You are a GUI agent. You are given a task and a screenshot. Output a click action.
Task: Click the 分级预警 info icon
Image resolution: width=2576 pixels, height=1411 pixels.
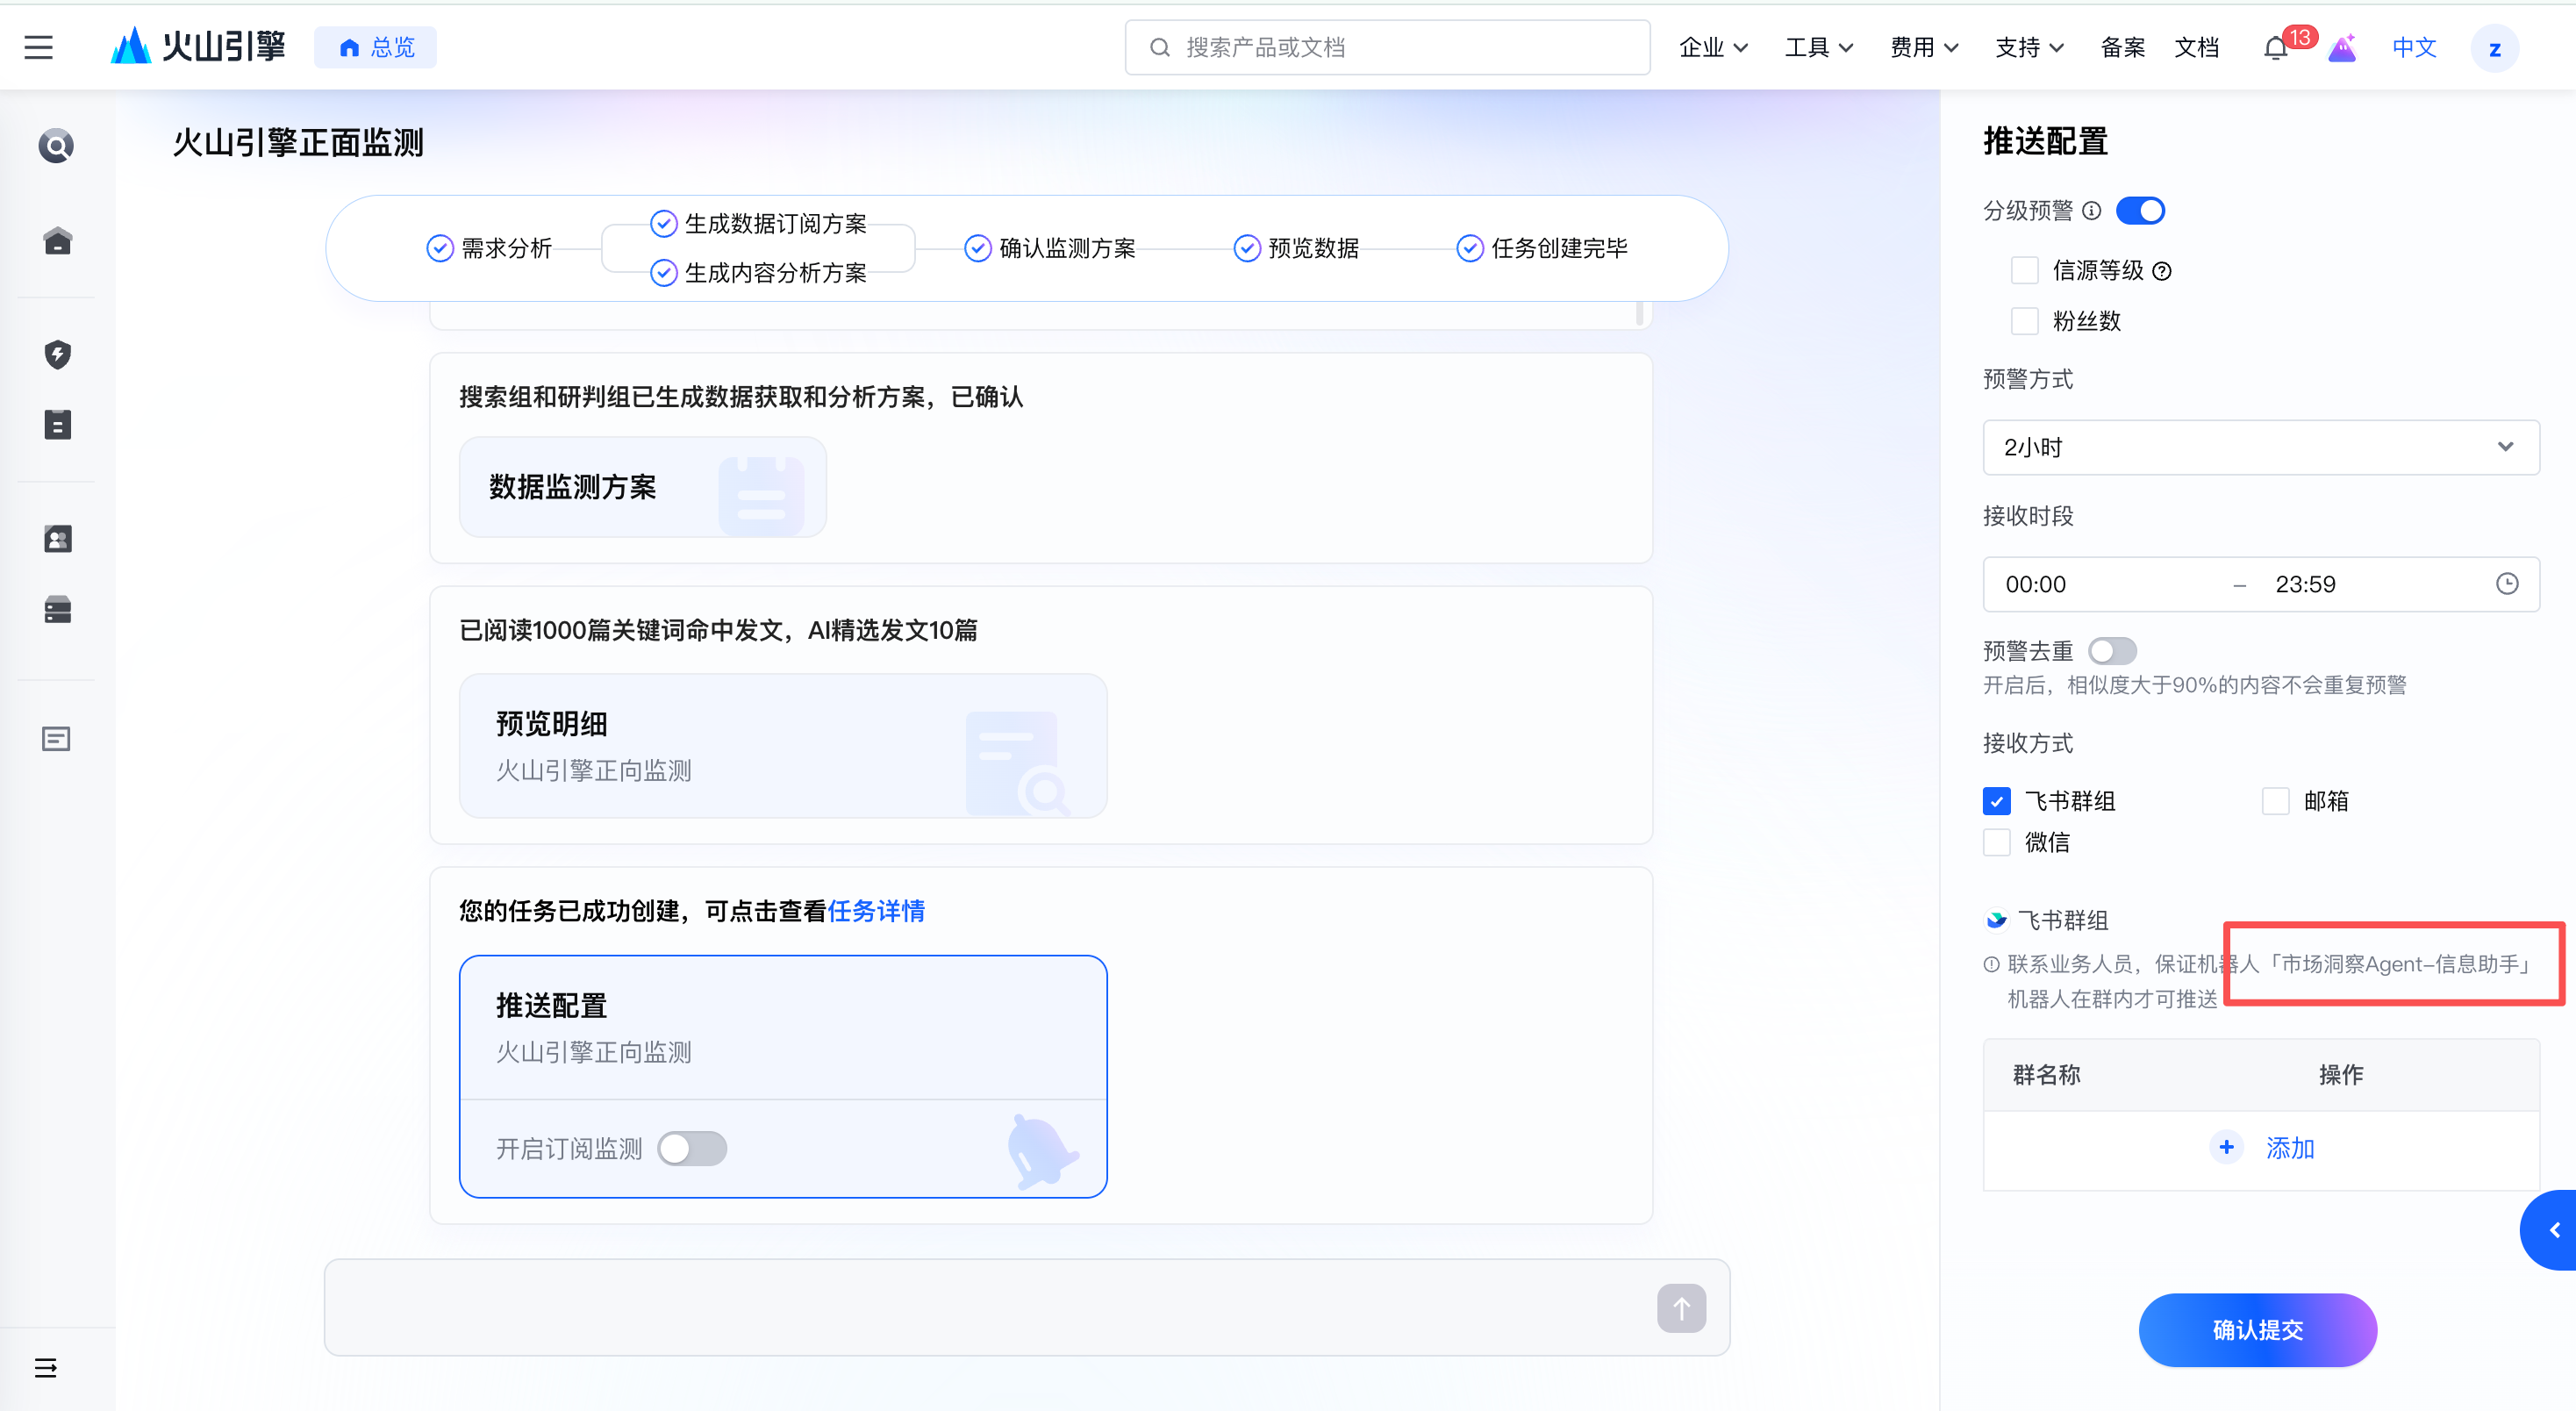pyautogui.click(x=2092, y=211)
